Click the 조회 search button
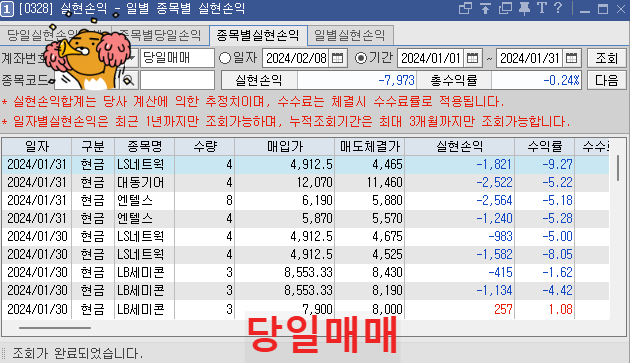This screenshot has height=363, width=630. tap(606, 58)
